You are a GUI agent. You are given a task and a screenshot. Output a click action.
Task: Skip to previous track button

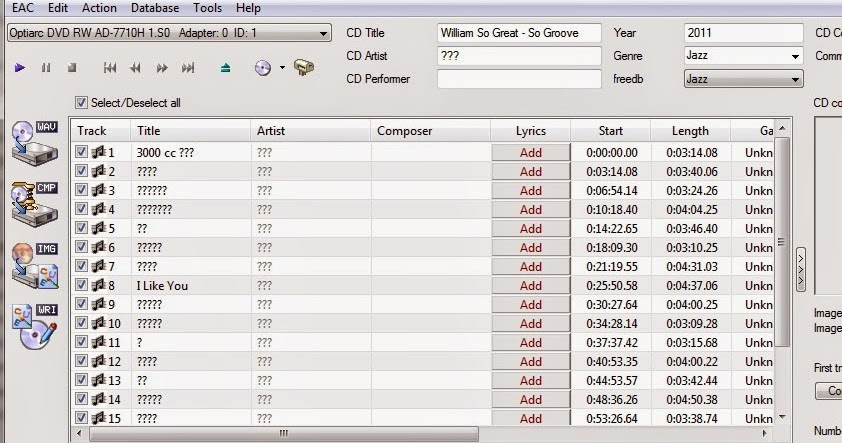[x=110, y=68]
